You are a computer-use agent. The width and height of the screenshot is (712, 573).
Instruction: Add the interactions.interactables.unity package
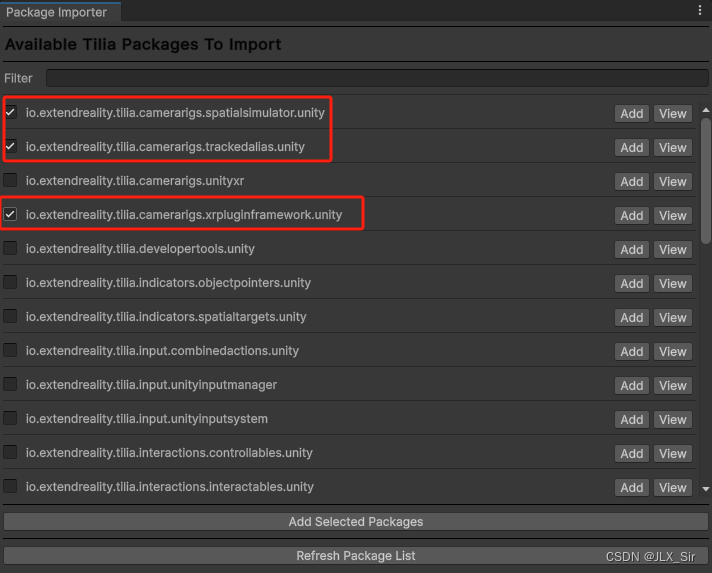click(632, 488)
